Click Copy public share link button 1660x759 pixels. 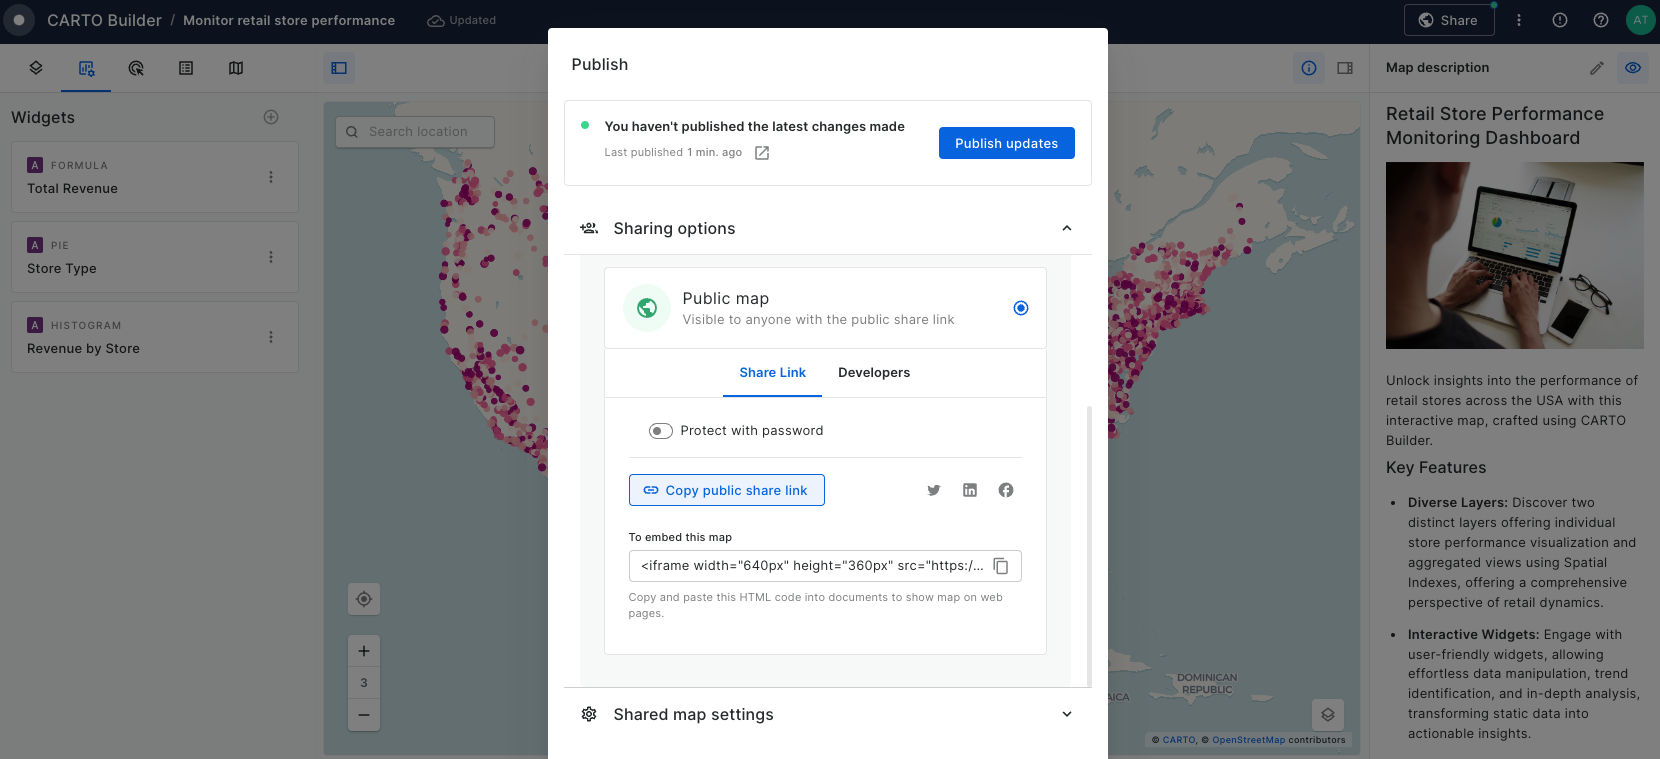pyautogui.click(x=727, y=490)
